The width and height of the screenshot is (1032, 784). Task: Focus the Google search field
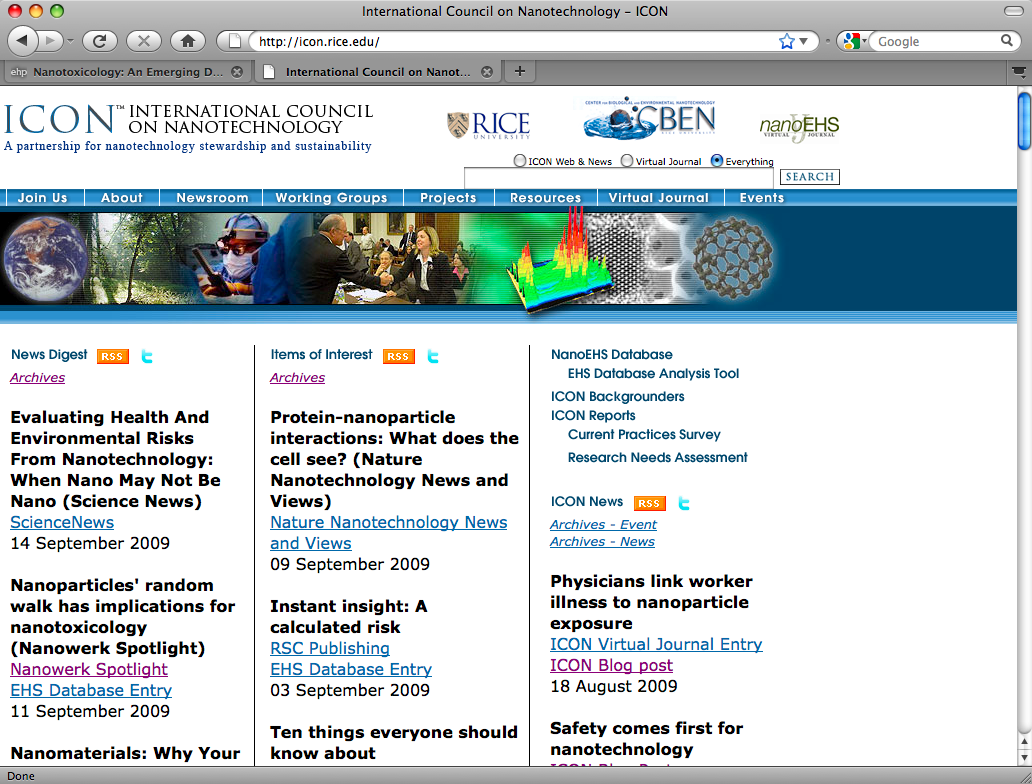[936, 41]
